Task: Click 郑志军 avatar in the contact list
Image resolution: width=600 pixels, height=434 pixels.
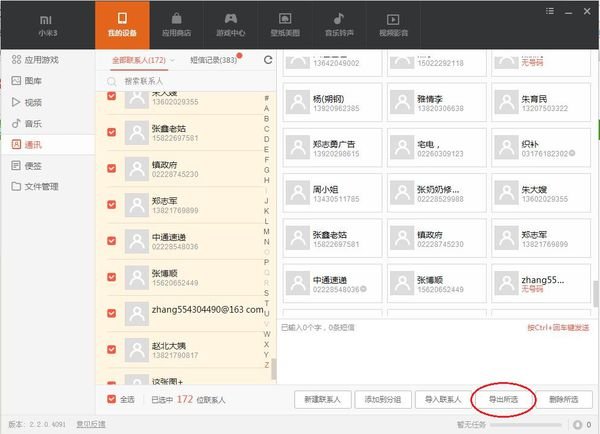Action: pos(137,205)
